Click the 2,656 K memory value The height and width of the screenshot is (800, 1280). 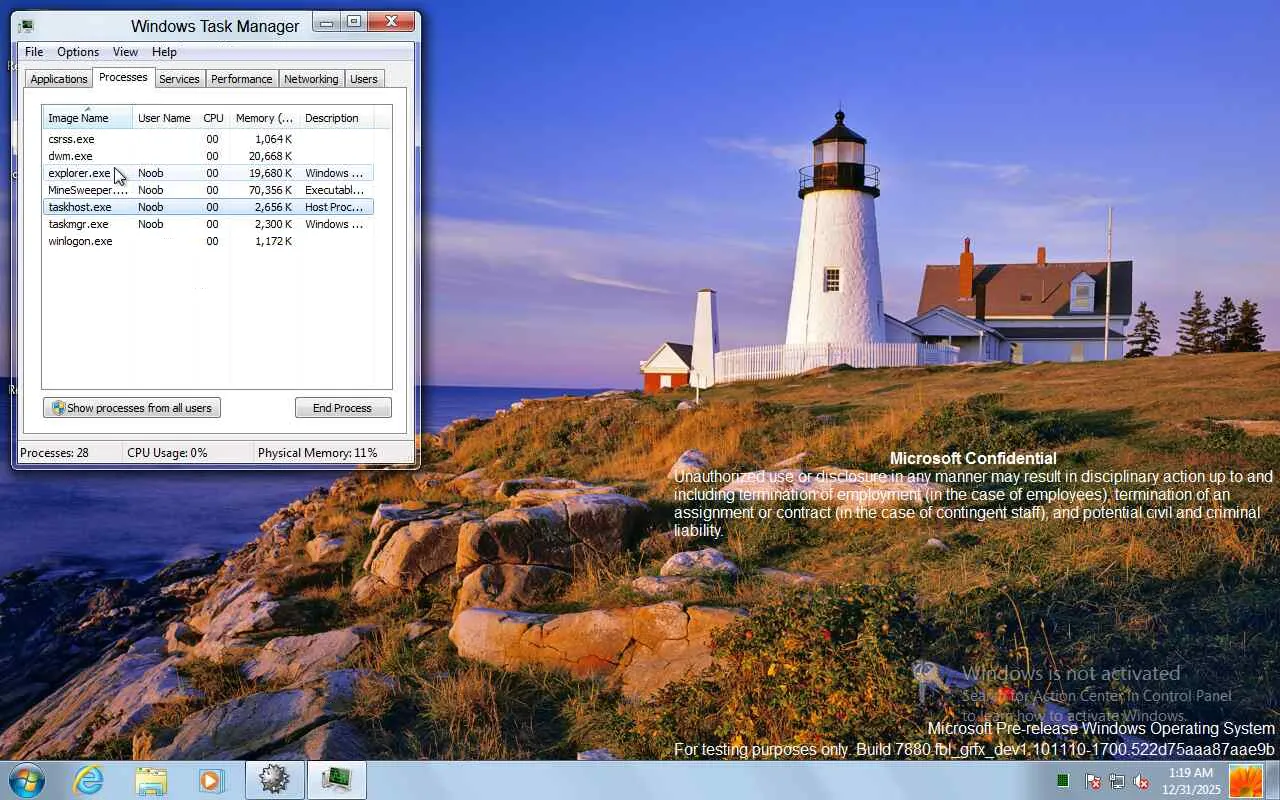[273, 207]
